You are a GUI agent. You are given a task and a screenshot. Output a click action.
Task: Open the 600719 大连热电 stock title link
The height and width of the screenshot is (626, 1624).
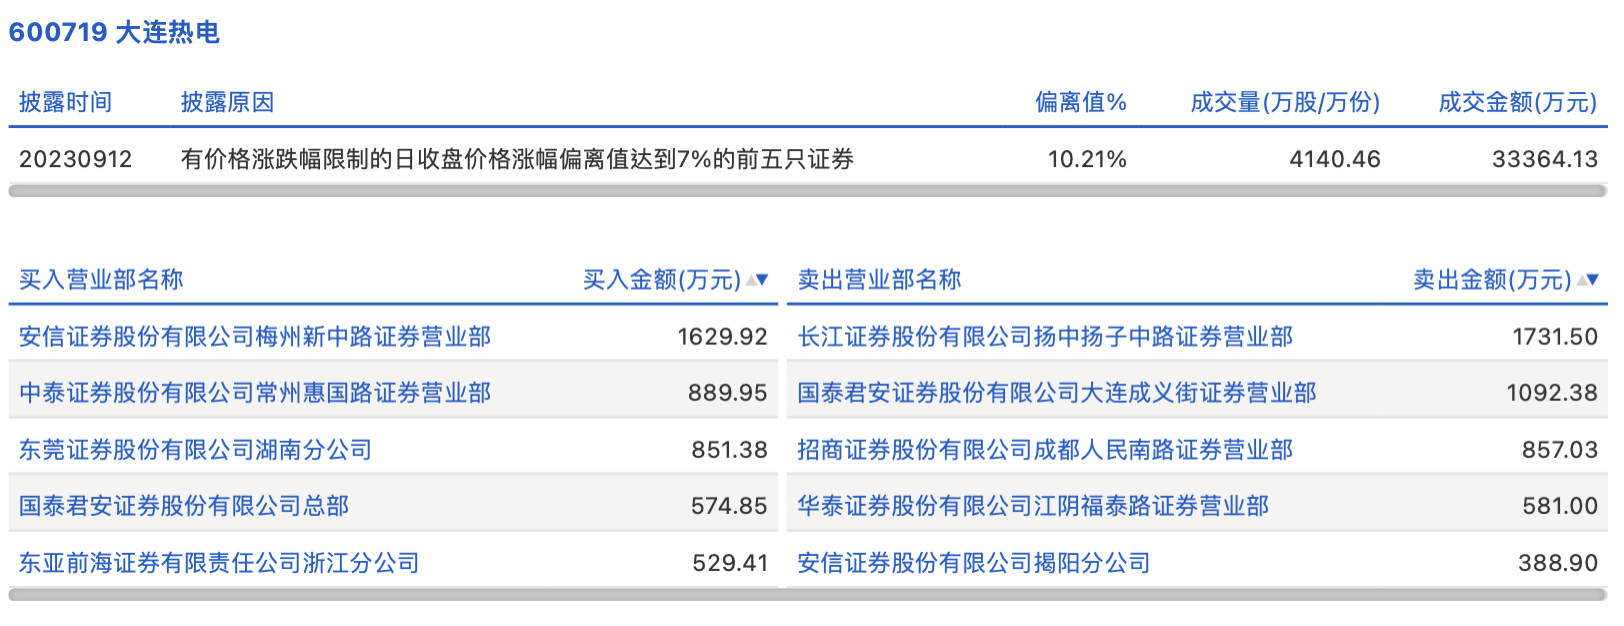pyautogui.click(x=114, y=32)
